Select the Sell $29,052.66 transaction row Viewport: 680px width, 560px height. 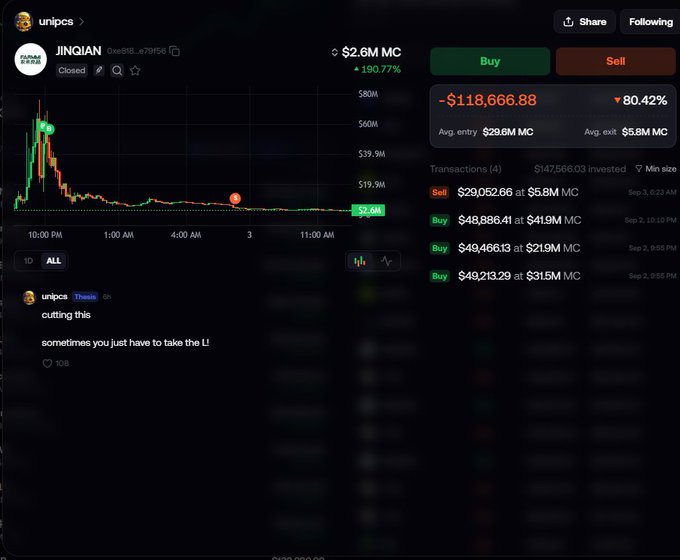(x=552, y=192)
